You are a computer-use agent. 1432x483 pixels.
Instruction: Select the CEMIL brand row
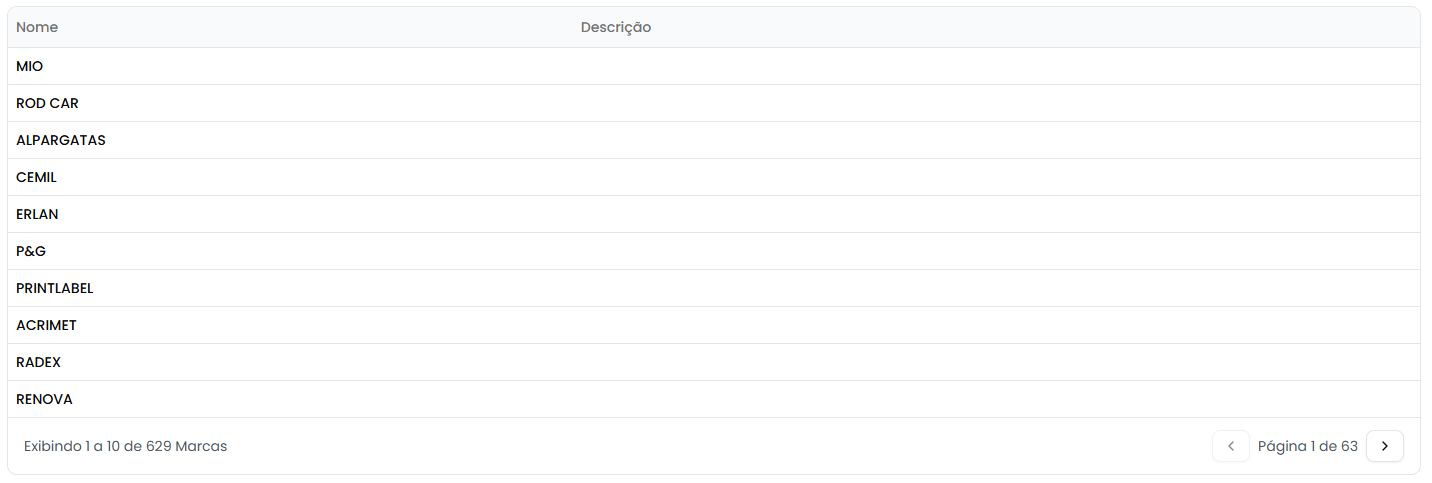tap(37, 177)
